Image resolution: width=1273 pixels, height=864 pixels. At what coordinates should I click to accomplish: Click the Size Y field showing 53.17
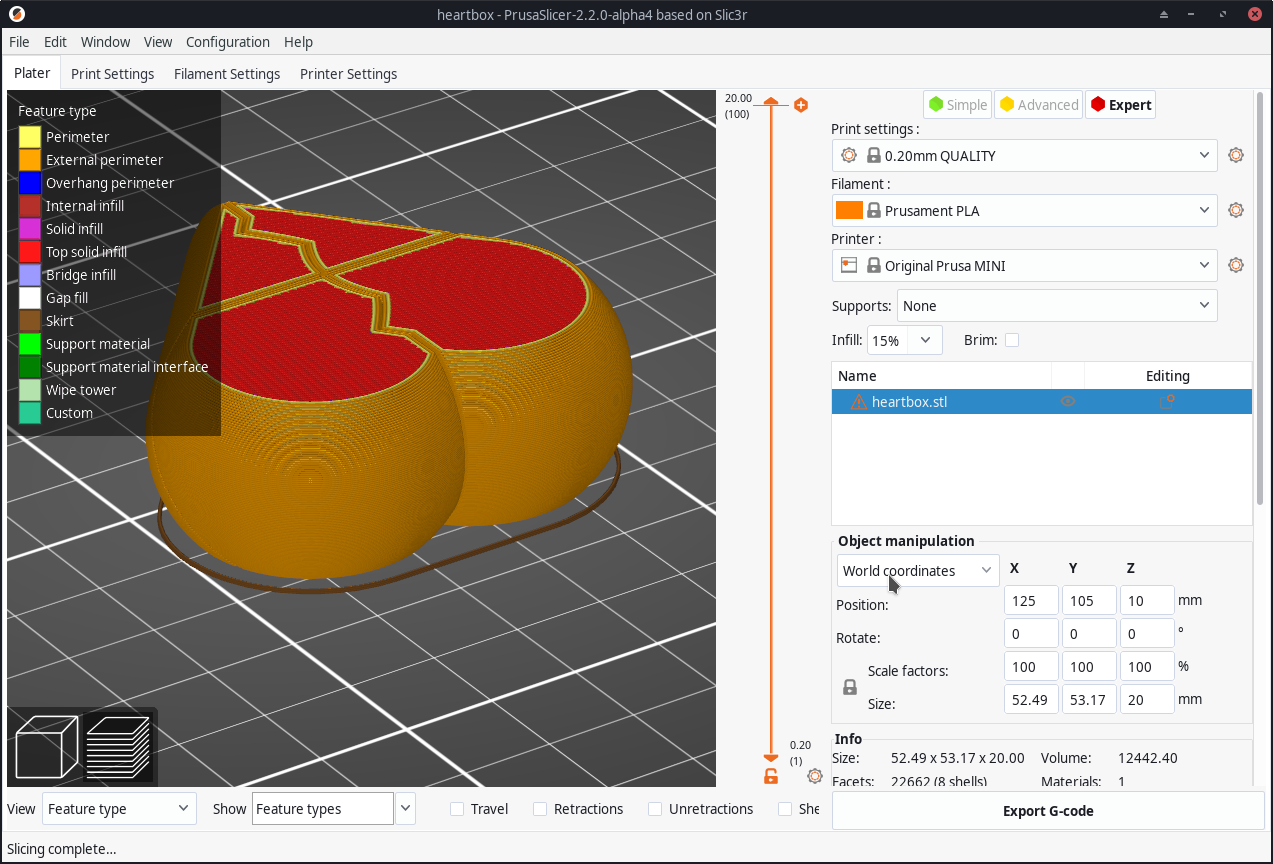point(1089,699)
